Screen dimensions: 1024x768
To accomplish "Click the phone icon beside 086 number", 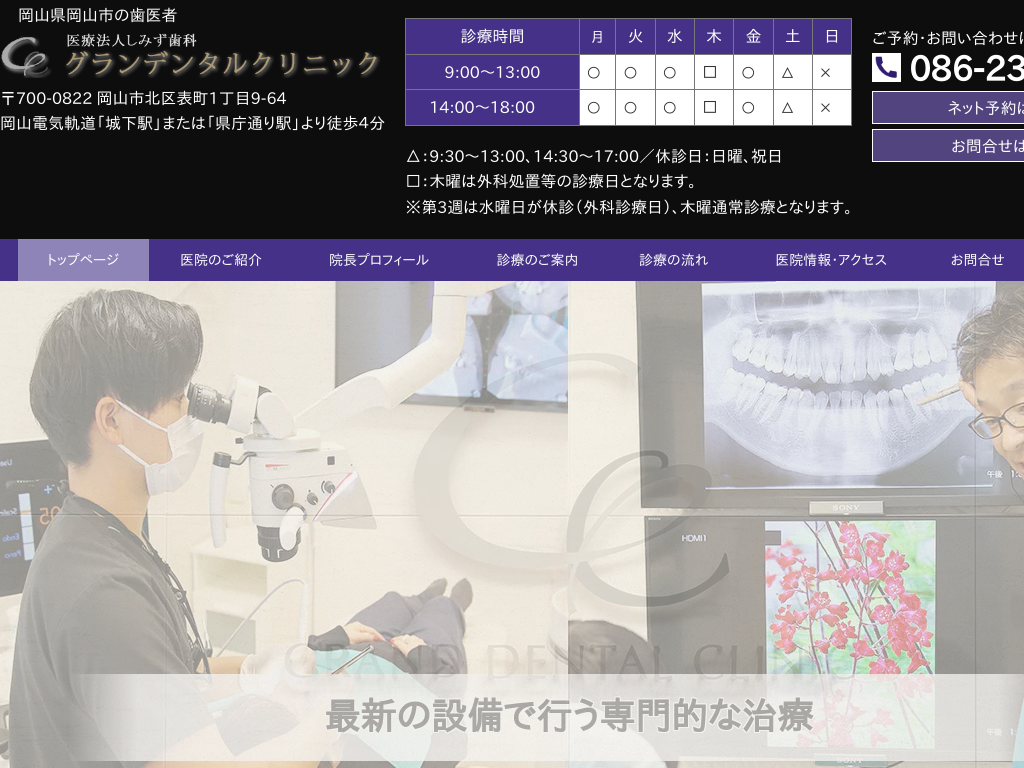I will coord(886,68).
